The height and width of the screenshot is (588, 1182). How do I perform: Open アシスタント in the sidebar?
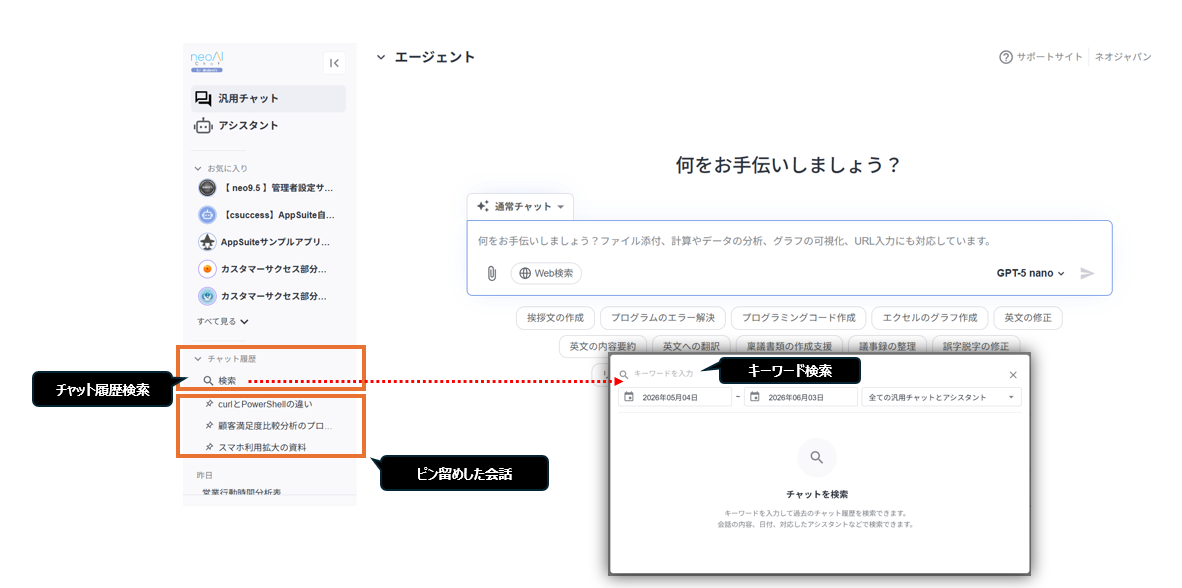click(x=268, y=126)
